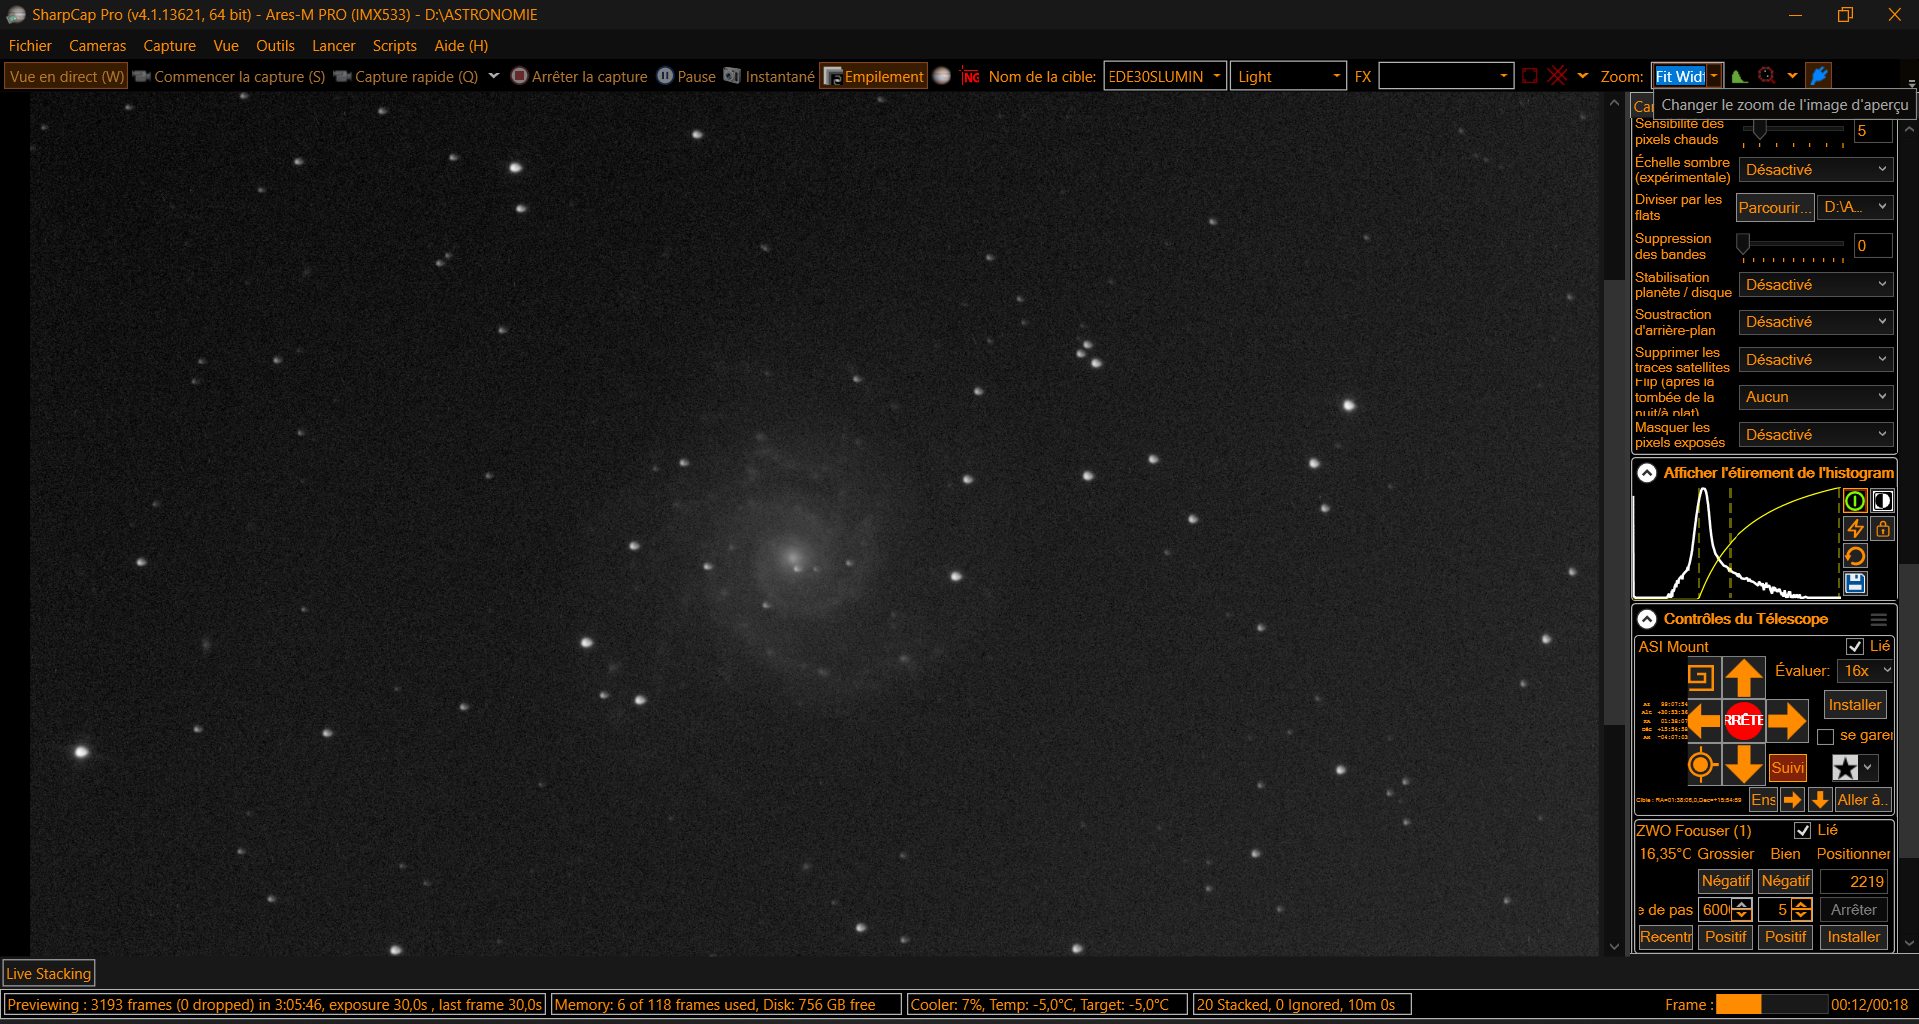Click the Pause button in the toolbar
This screenshot has width=1919, height=1024.
[x=686, y=76]
